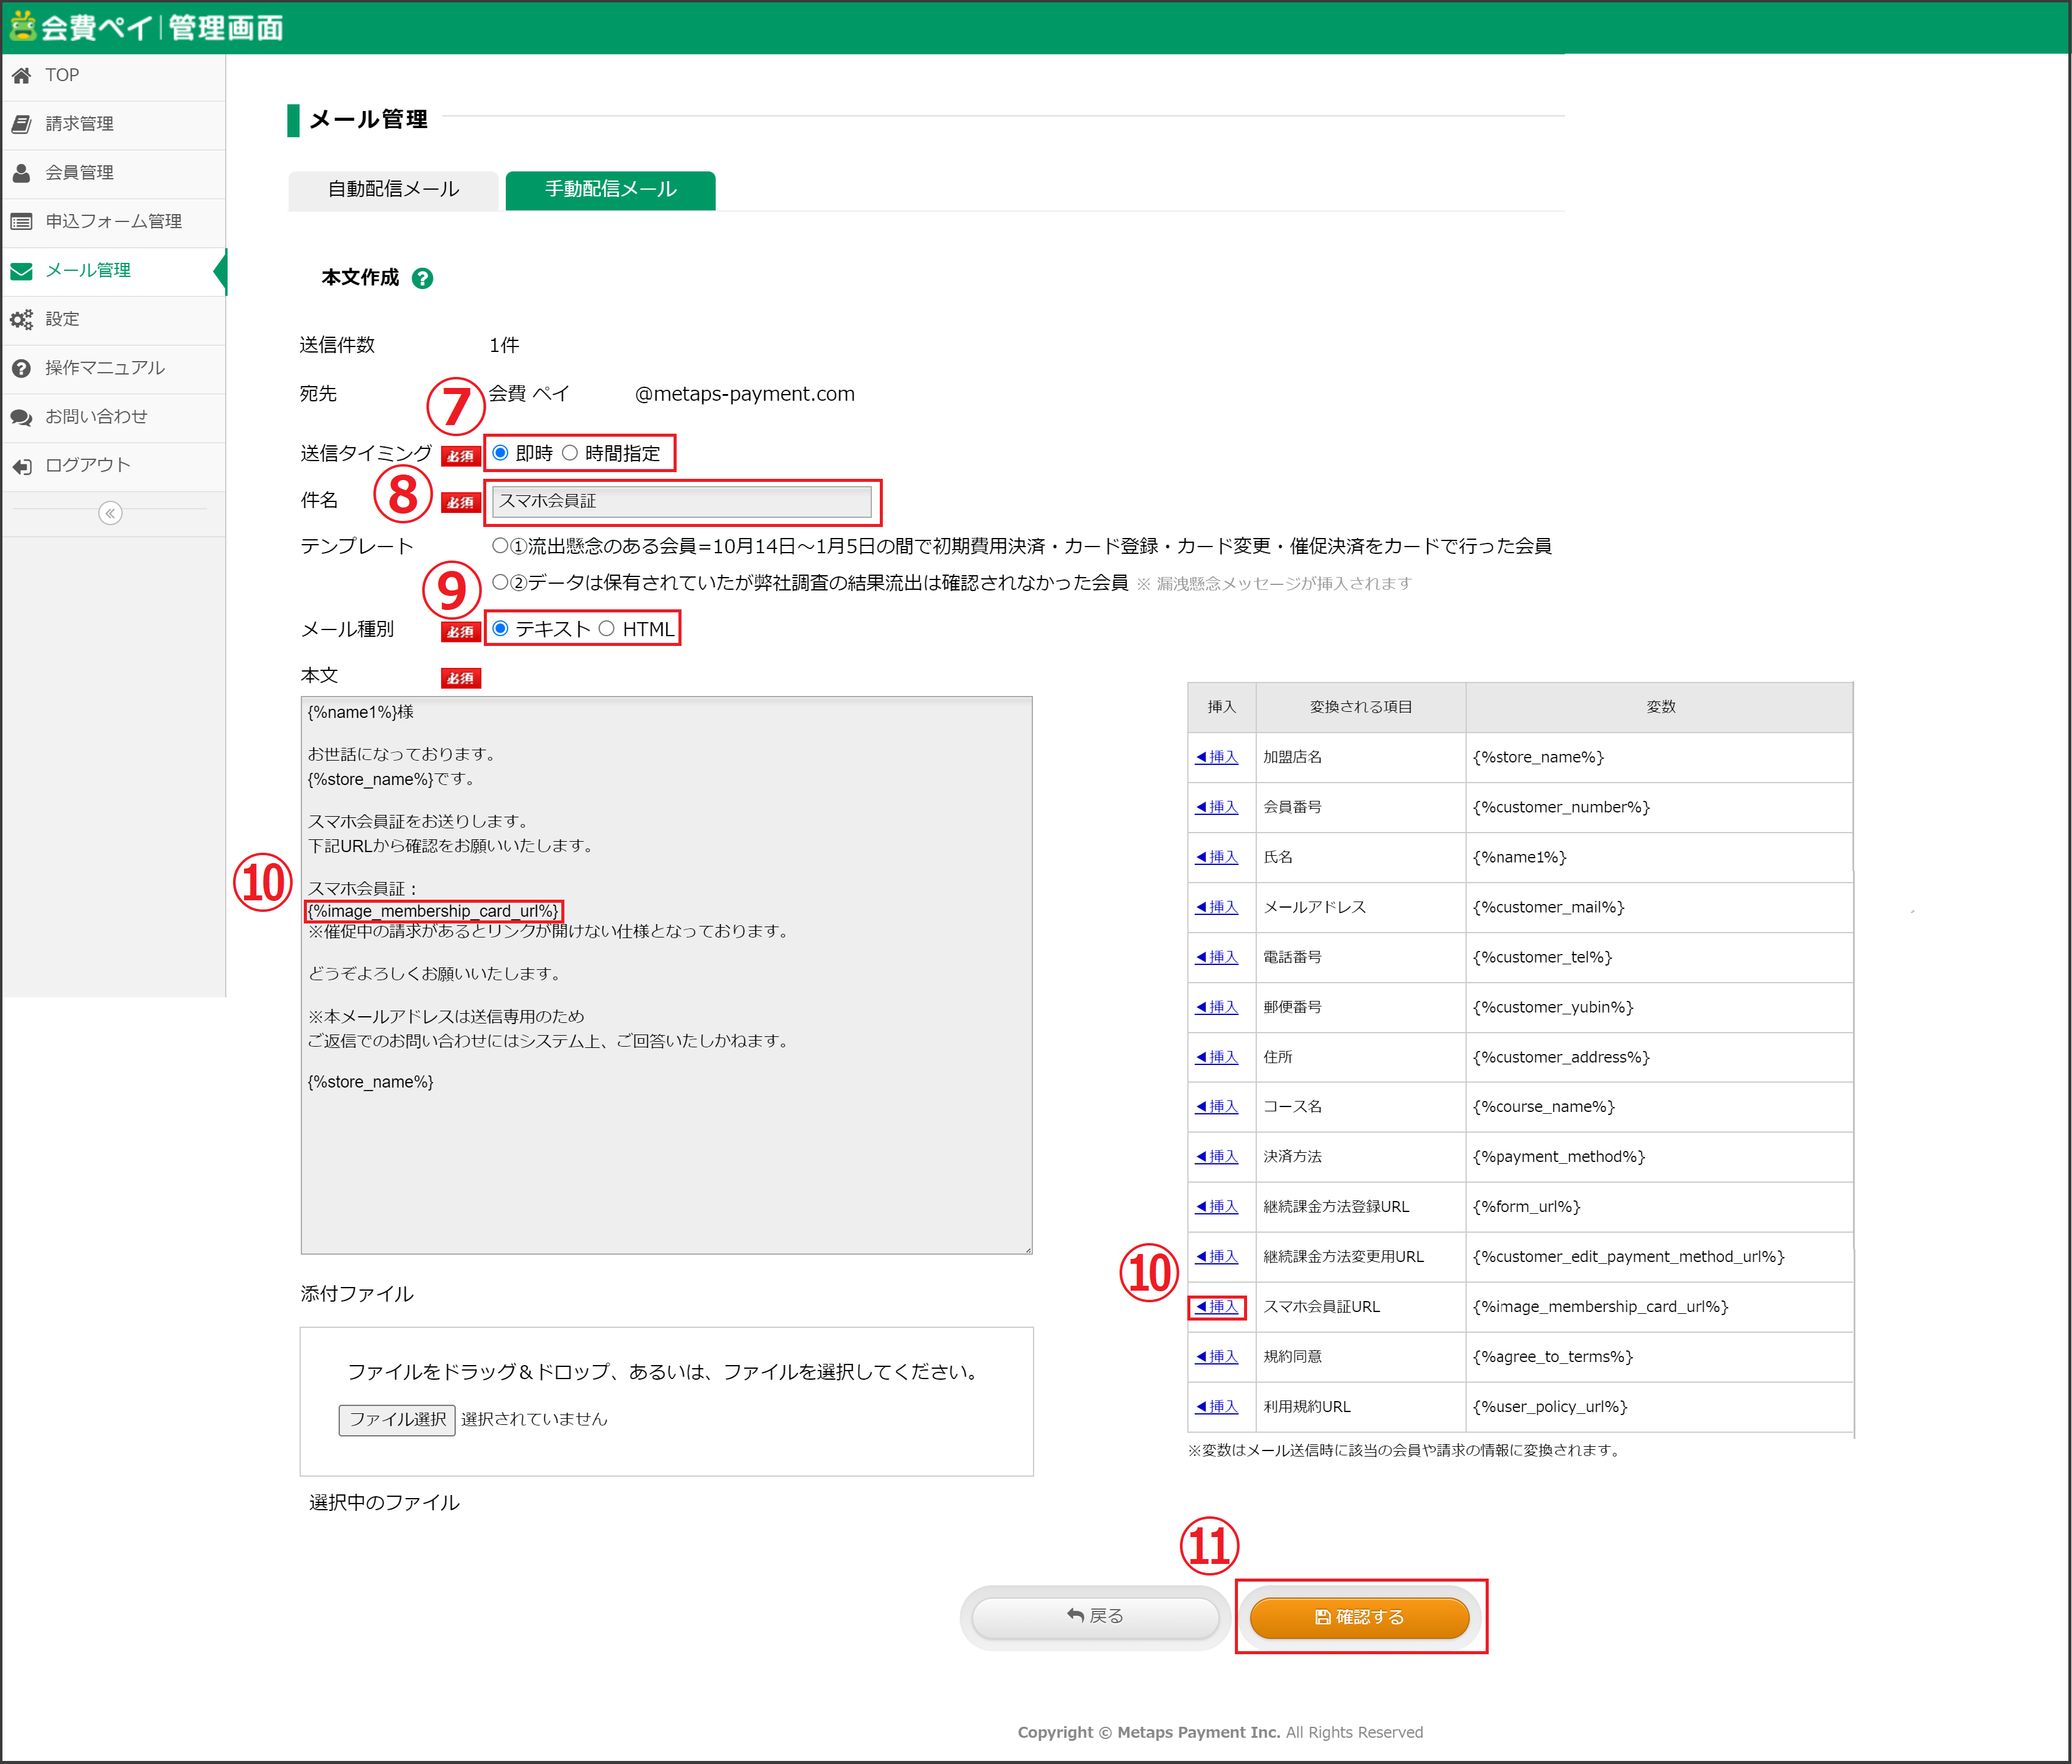Choose HTML mail type radio button
Image resolution: width=2072 pixels, height=1764 pixels.
click(607, 629)
